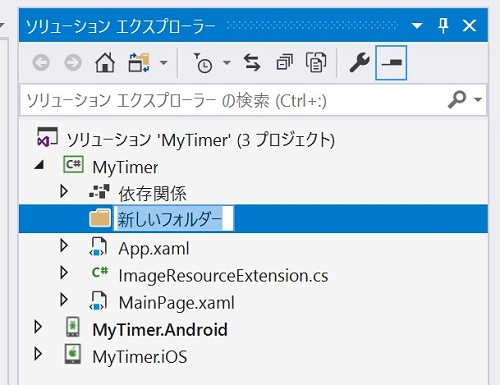Click the C# file icon for ImageResourceExtension.cs
This screenshot has height=385, width=500.
coord(100,272)
